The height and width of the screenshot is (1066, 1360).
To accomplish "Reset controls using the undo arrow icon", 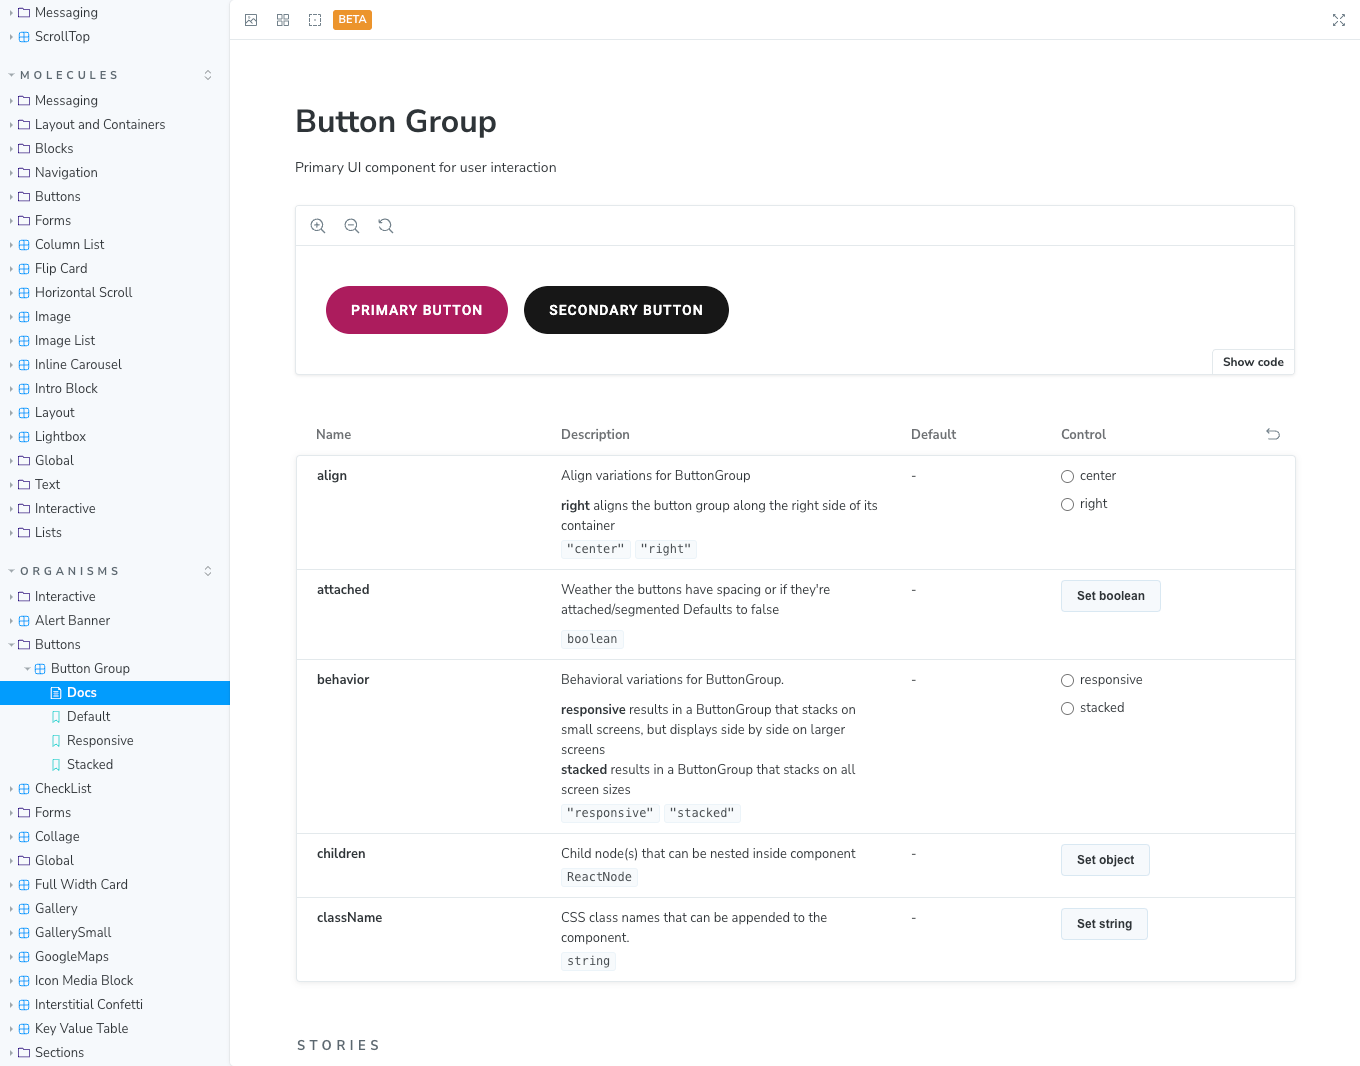I will pos(1272,434).
